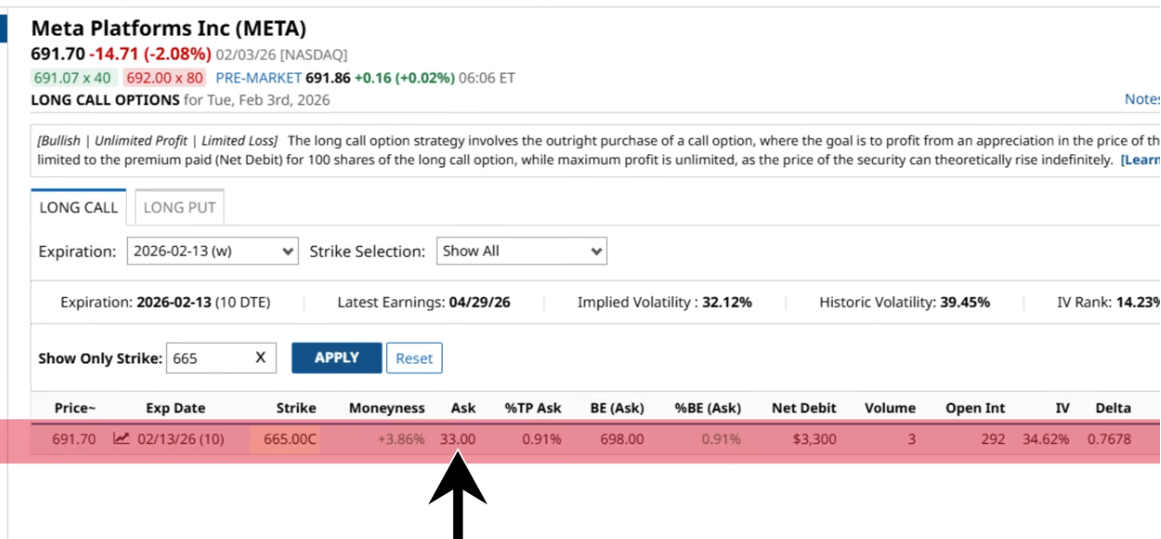Open the price chart icon beside 02/13/26
The height and width of the screenshot is (539, 1161).
[x=121, y=438]
